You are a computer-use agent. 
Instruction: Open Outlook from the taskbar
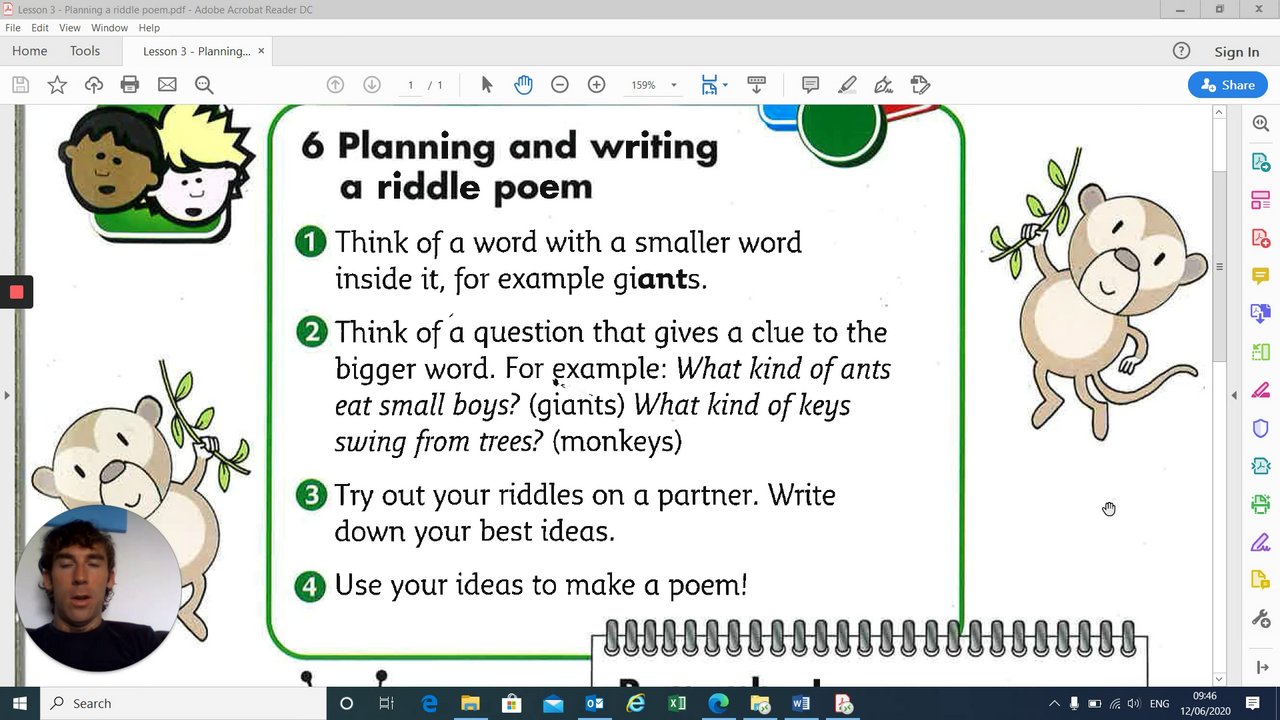594,703
